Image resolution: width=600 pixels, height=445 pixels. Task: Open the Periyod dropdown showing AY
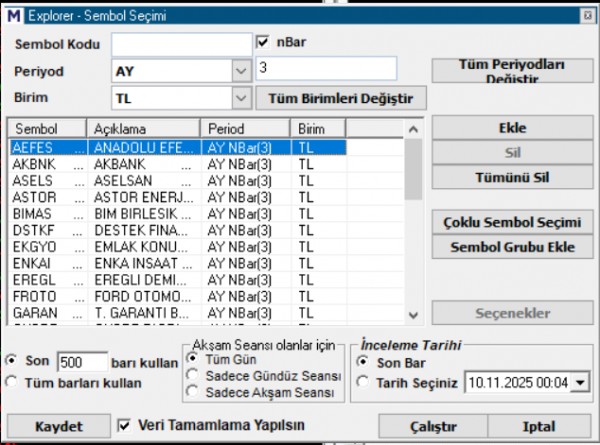click(x=240, y=71)
